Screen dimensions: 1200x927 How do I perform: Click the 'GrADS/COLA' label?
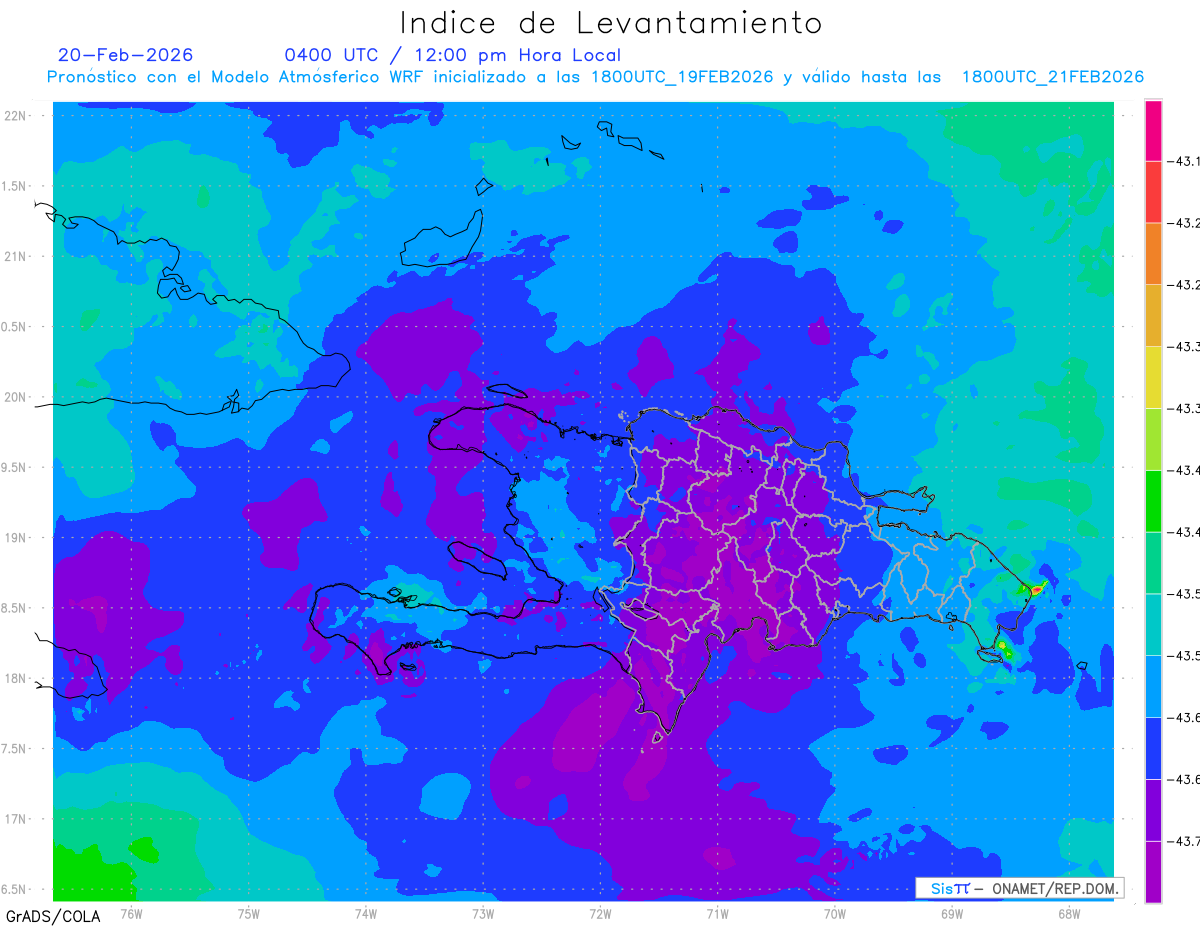point(53,915)
